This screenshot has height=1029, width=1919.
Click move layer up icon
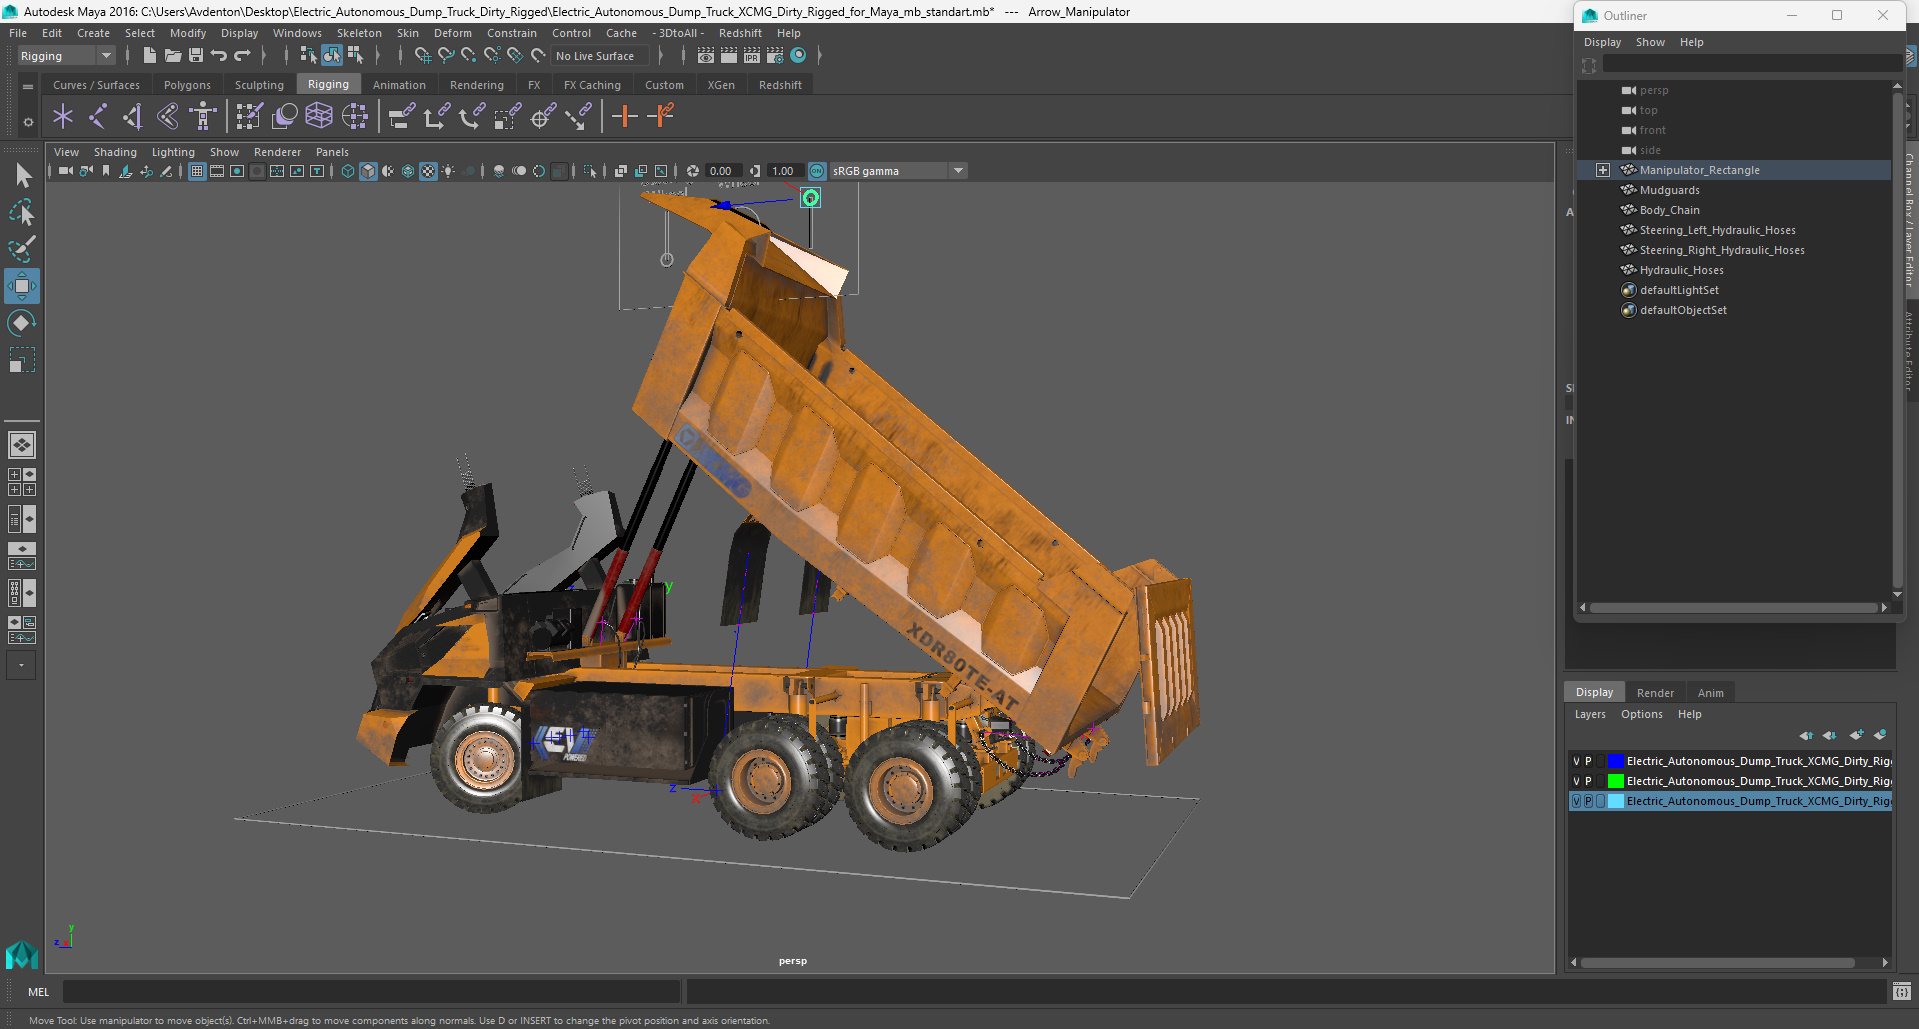[1806, 735]
